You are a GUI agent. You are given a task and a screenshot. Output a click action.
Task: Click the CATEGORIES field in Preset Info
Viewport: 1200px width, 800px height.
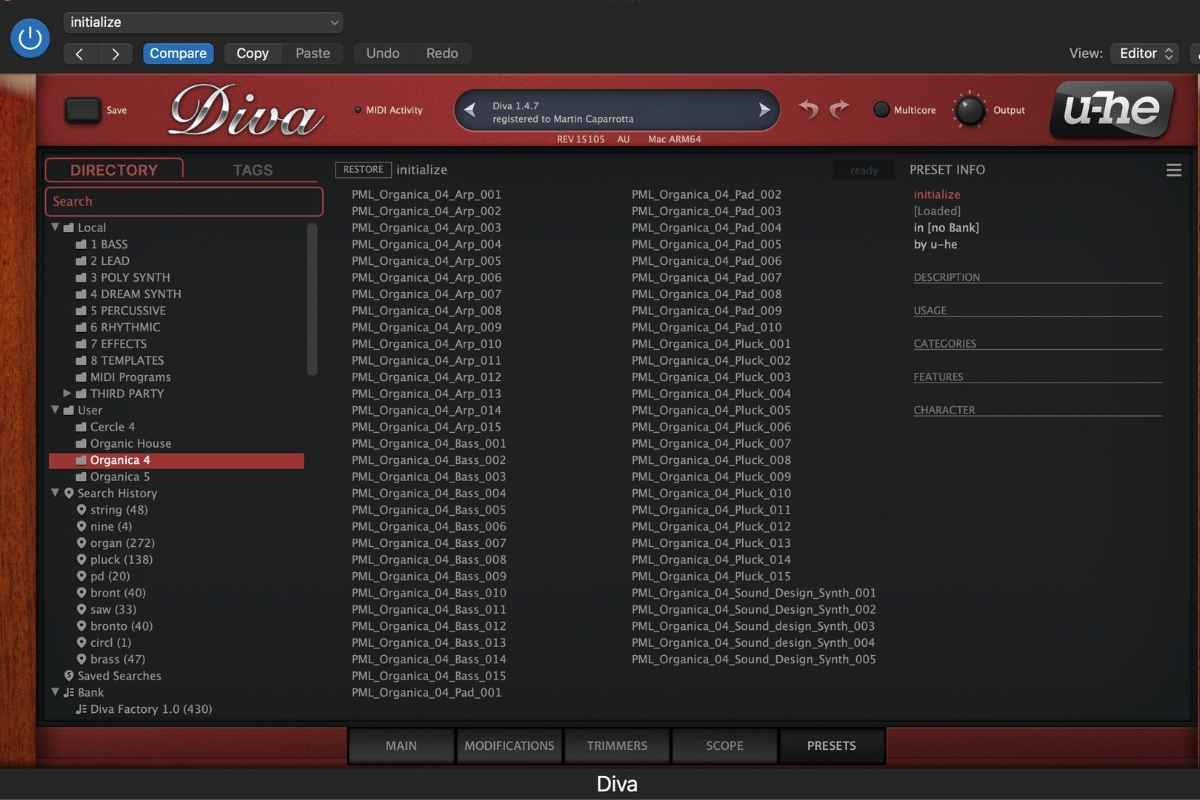pos(1038,344)
